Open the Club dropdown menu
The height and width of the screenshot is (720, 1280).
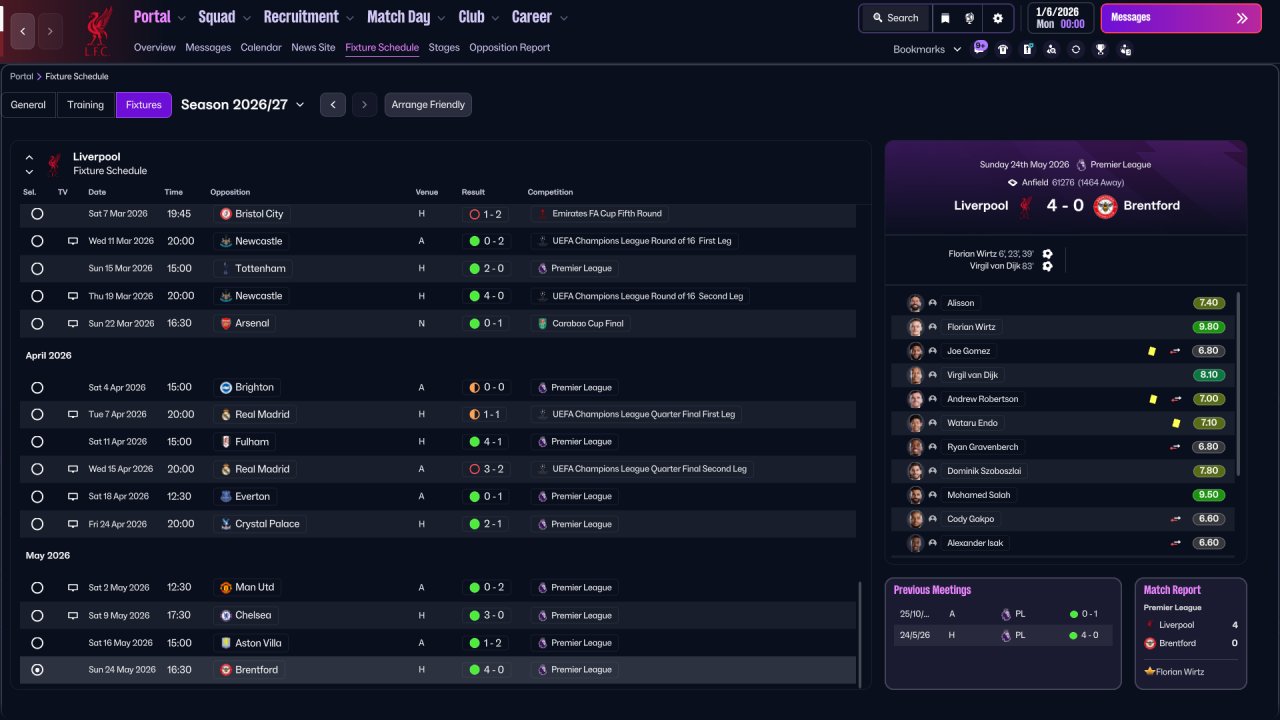tap(479, 17)
